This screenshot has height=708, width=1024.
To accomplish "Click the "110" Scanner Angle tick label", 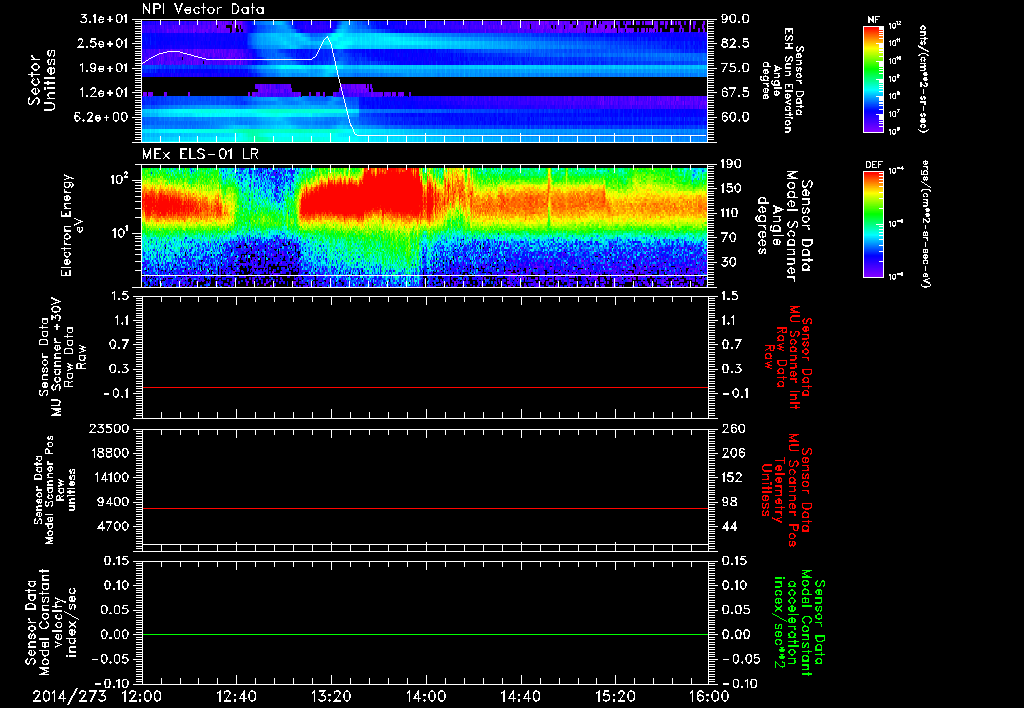I will coord(731,213).
